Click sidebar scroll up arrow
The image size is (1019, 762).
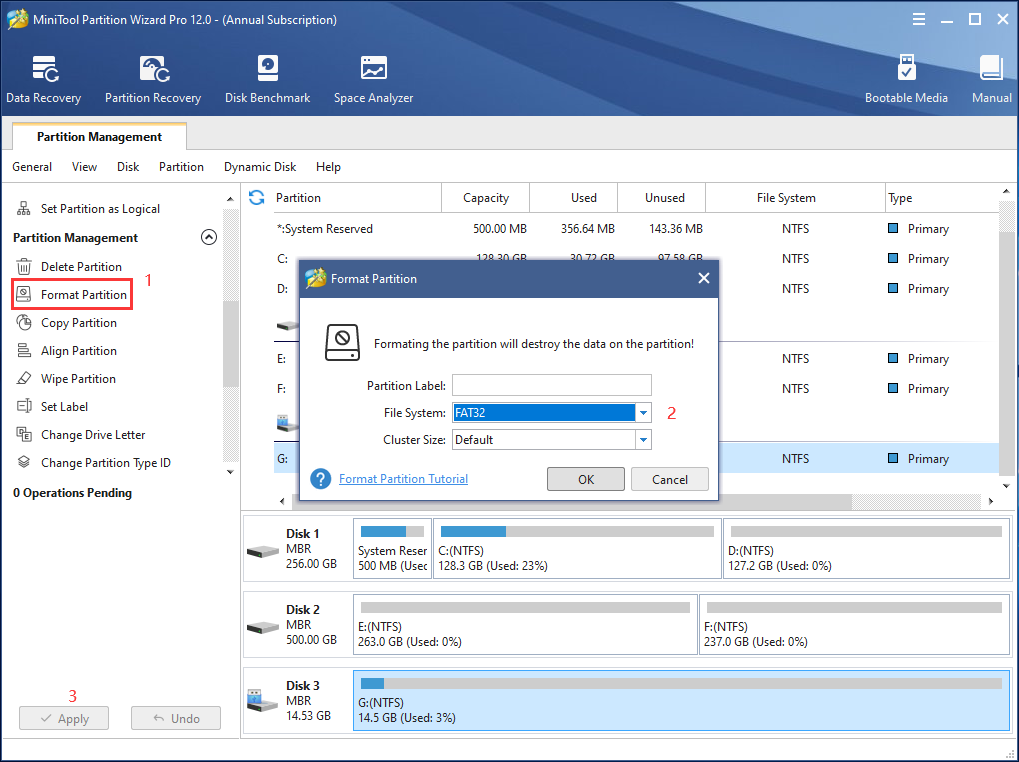pos(230,199)
